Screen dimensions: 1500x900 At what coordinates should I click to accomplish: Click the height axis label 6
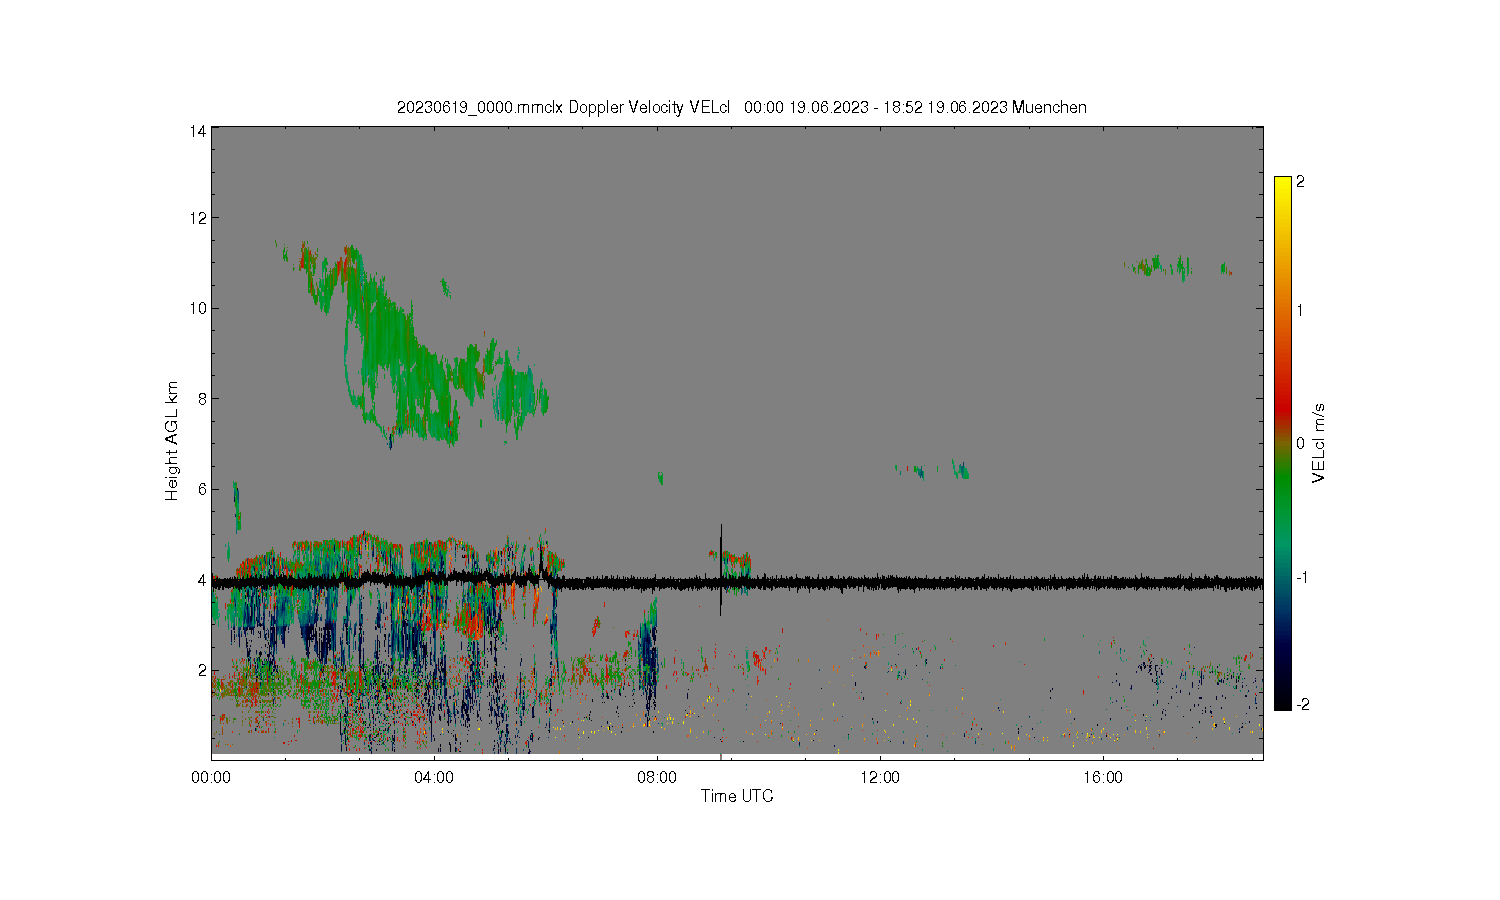coord(202,489)
